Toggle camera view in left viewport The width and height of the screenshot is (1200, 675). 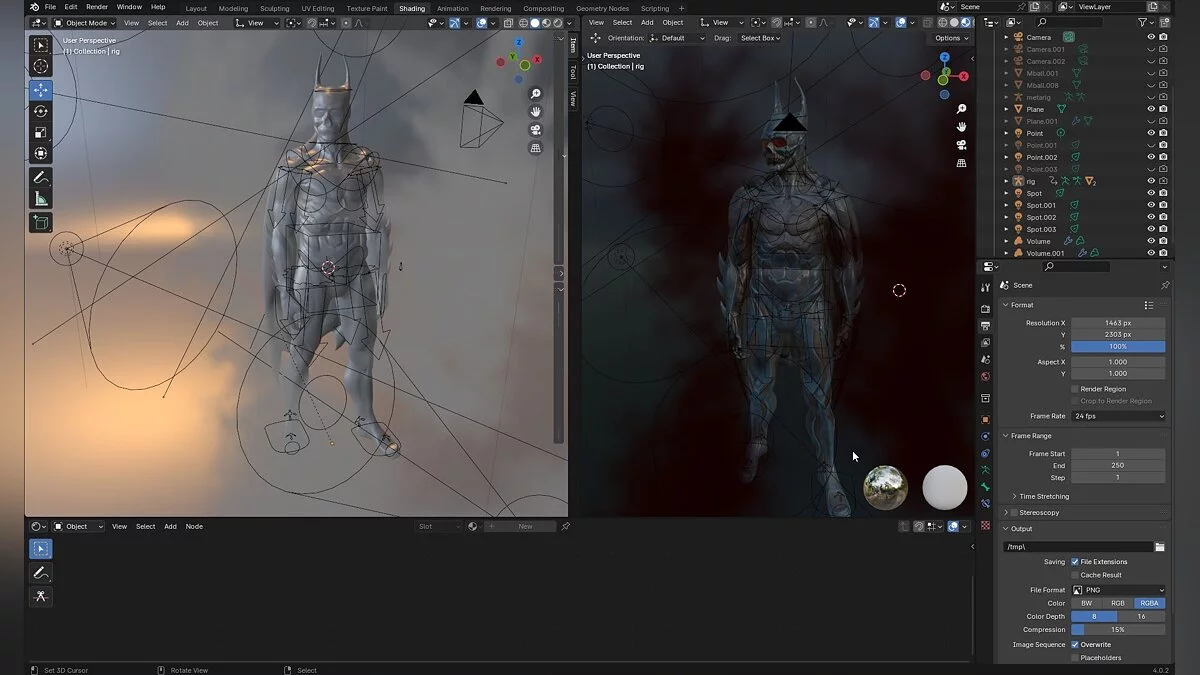pyautogui.click(x=536, y=130)
